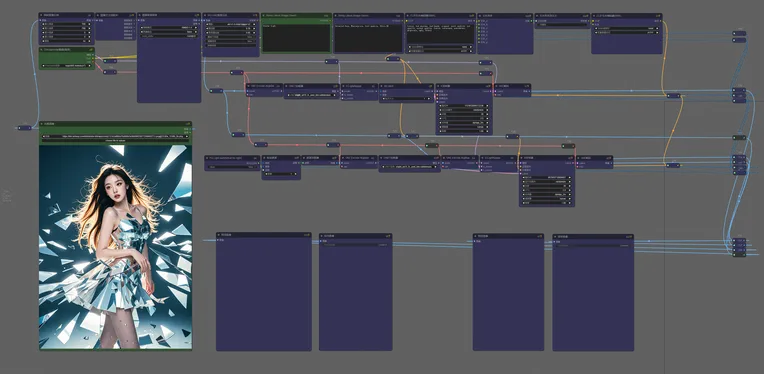Click the negative prompt text box starting with 'lowres, bad anatomy'
Screen dimensions: 764x374
tap(440, 34)
